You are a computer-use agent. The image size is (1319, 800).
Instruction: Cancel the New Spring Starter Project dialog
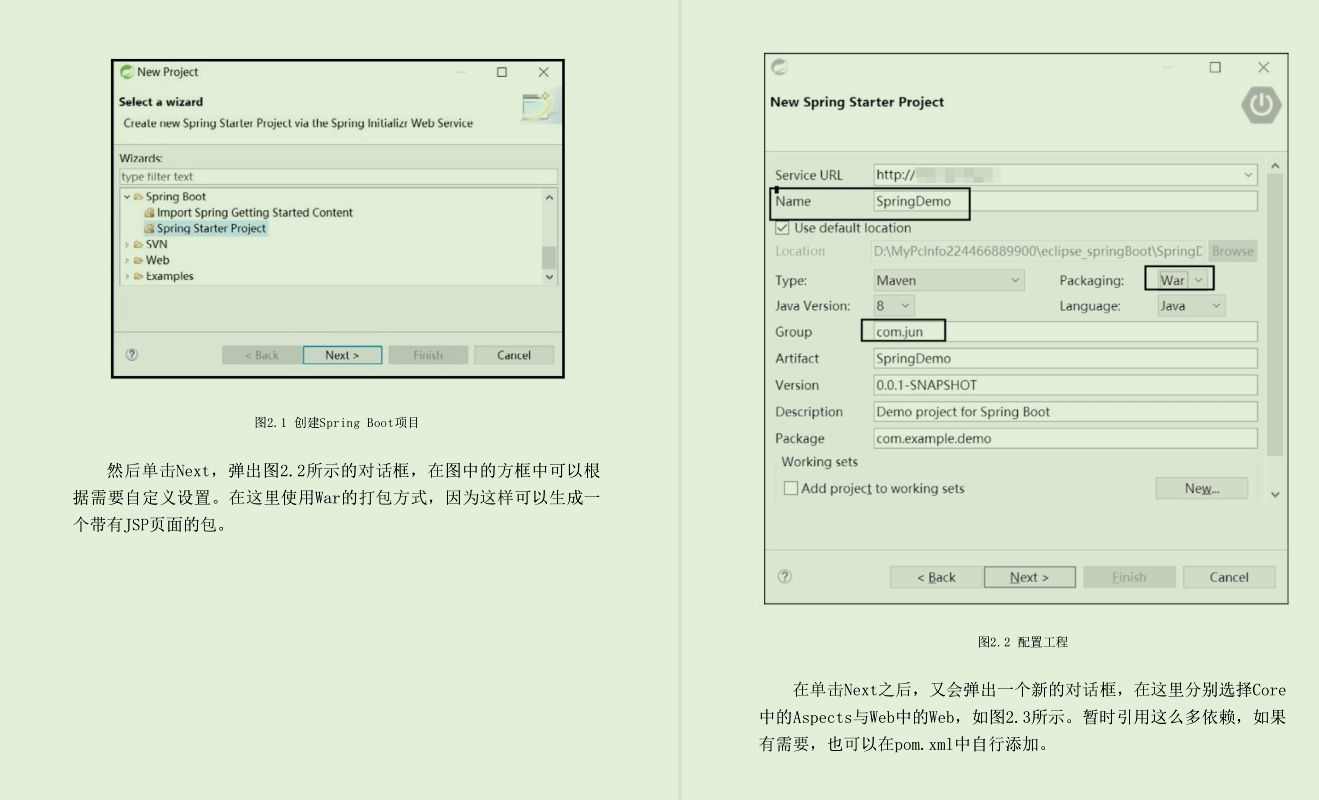(x=1229, y=577)
